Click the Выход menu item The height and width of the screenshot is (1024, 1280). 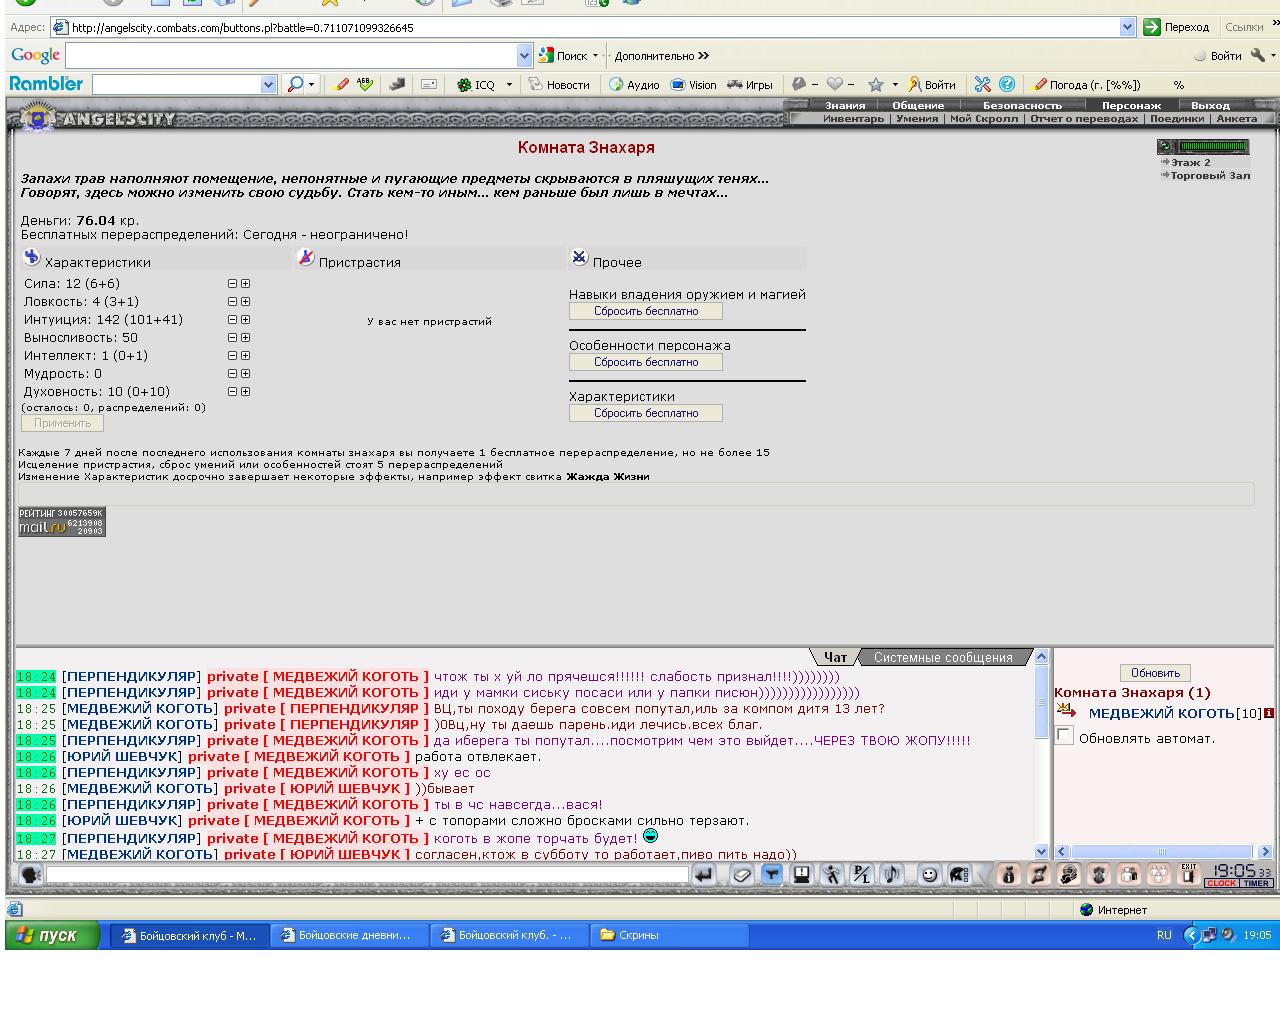click(1210, 105)
